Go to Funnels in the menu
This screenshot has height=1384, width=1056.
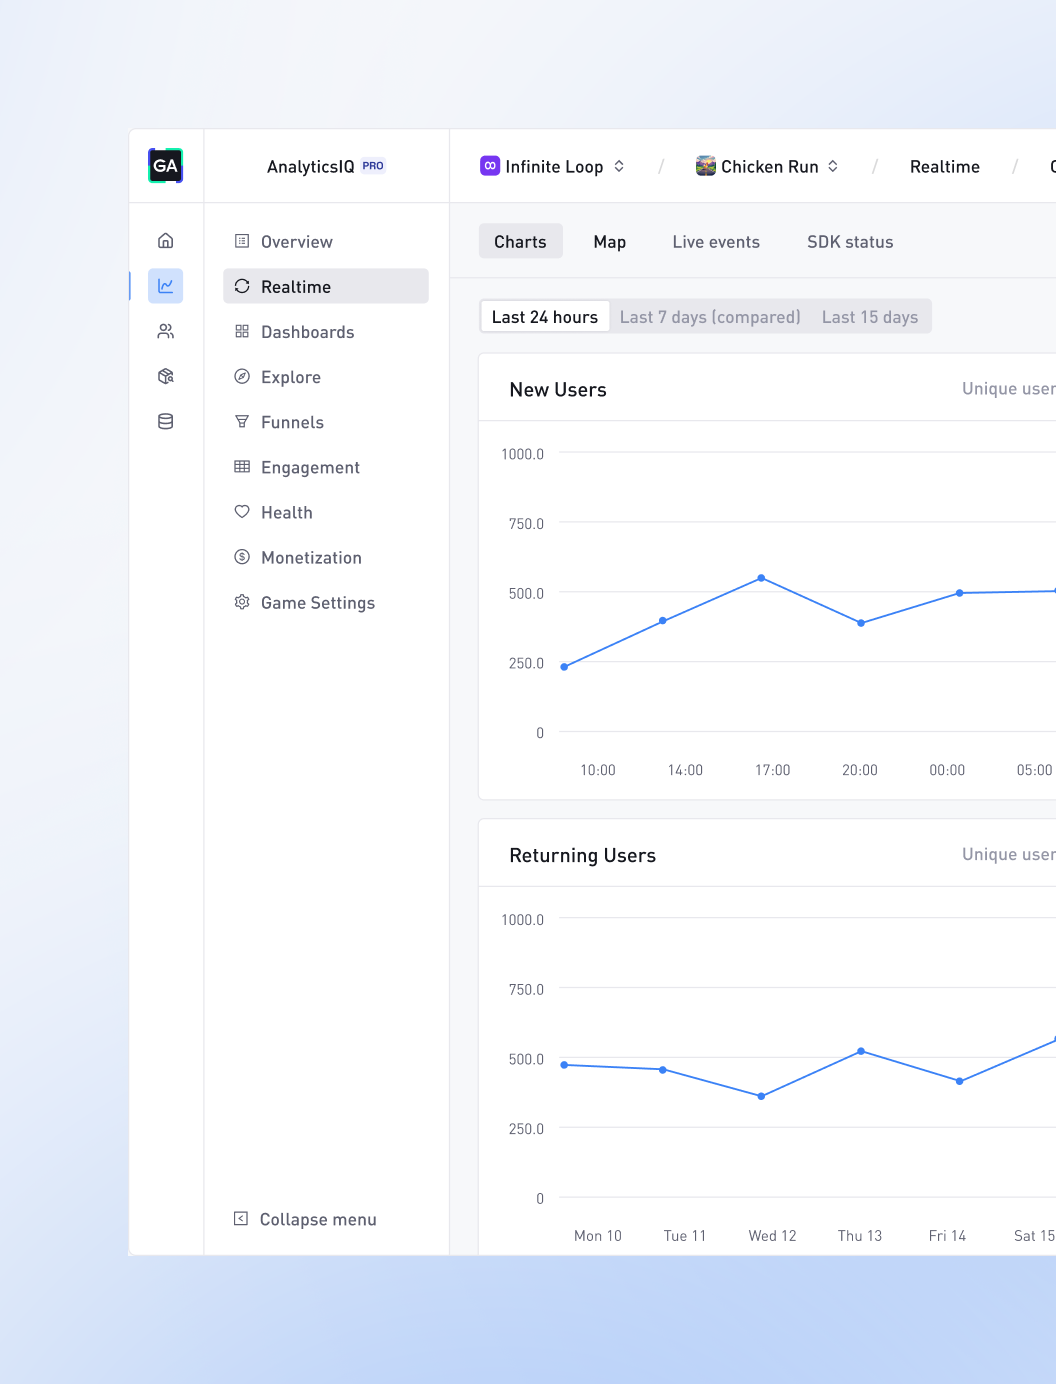292,422
